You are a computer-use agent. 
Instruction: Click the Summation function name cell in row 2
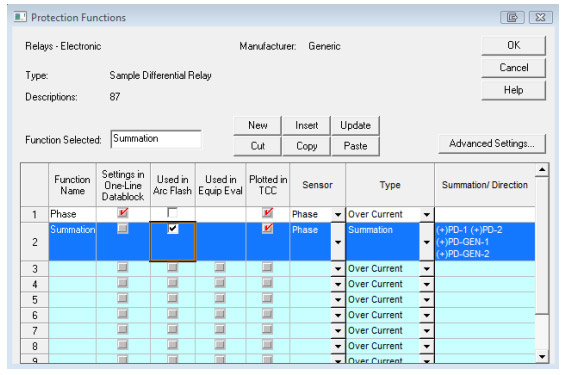click(x=72, y=242)
